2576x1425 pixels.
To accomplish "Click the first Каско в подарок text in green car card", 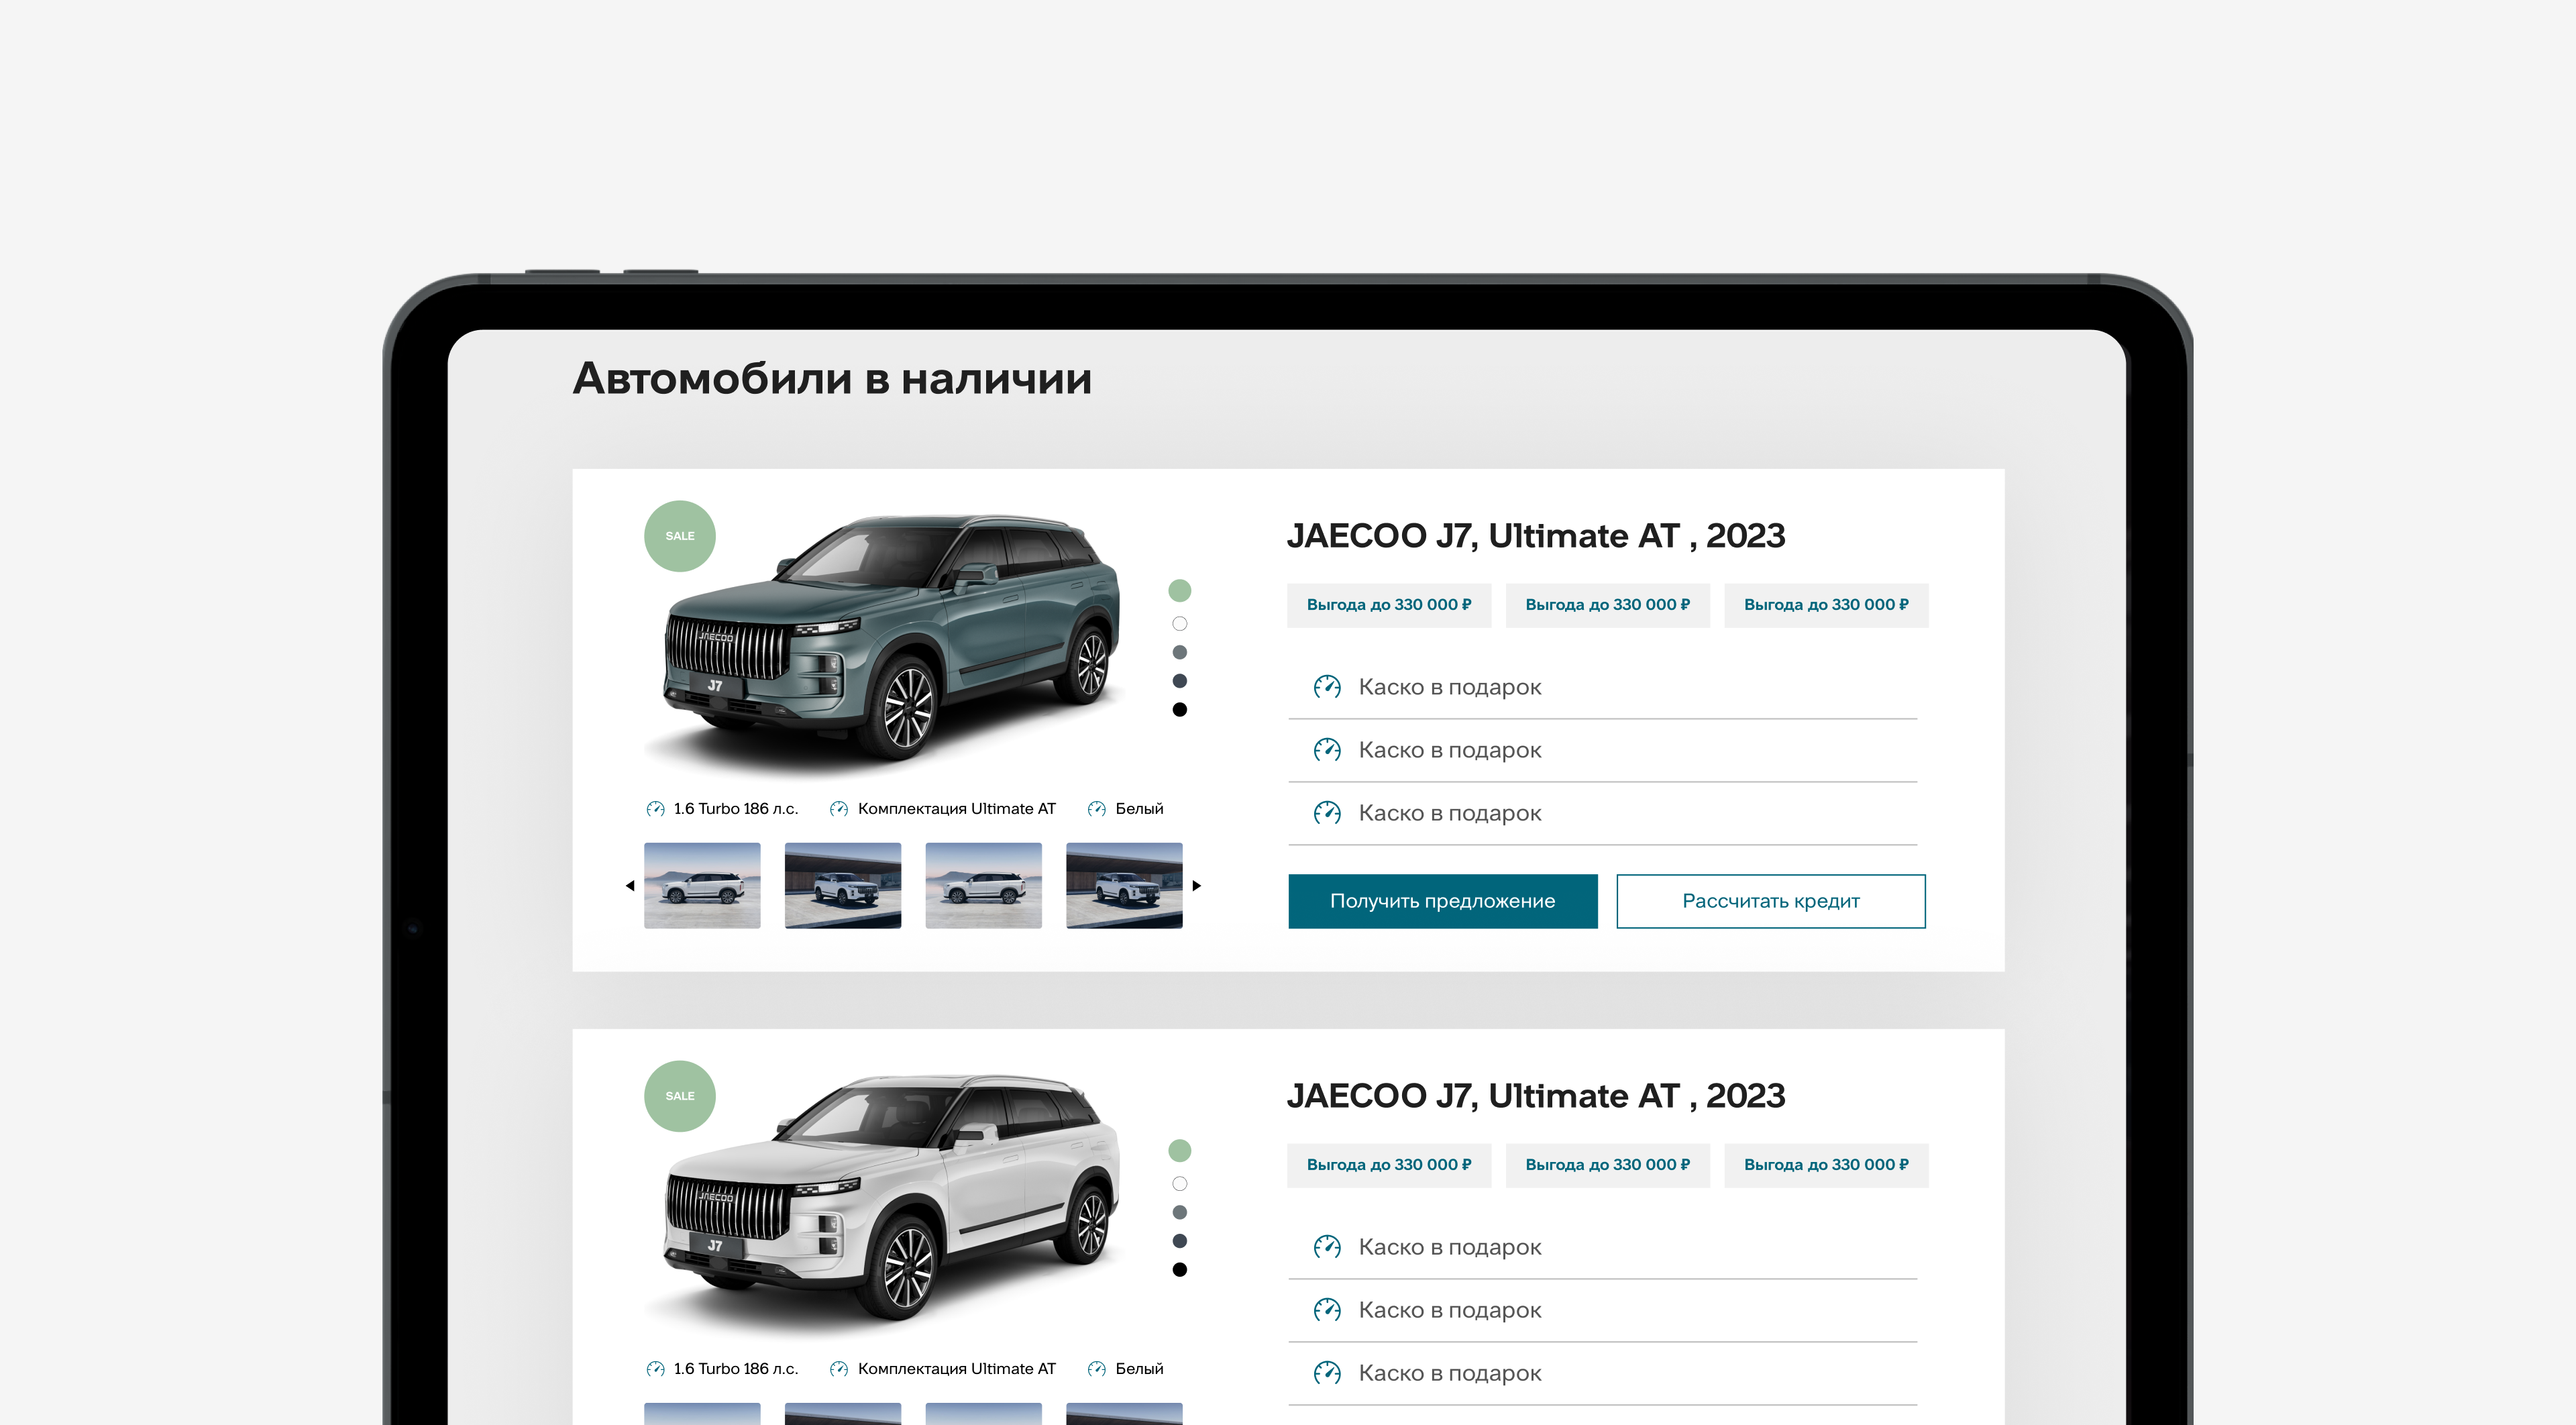I will [x=1450, y=688].
